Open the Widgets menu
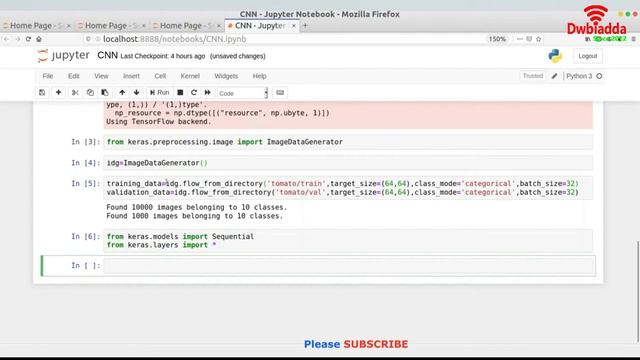This screenshot has height=360, width=640. 226,76
